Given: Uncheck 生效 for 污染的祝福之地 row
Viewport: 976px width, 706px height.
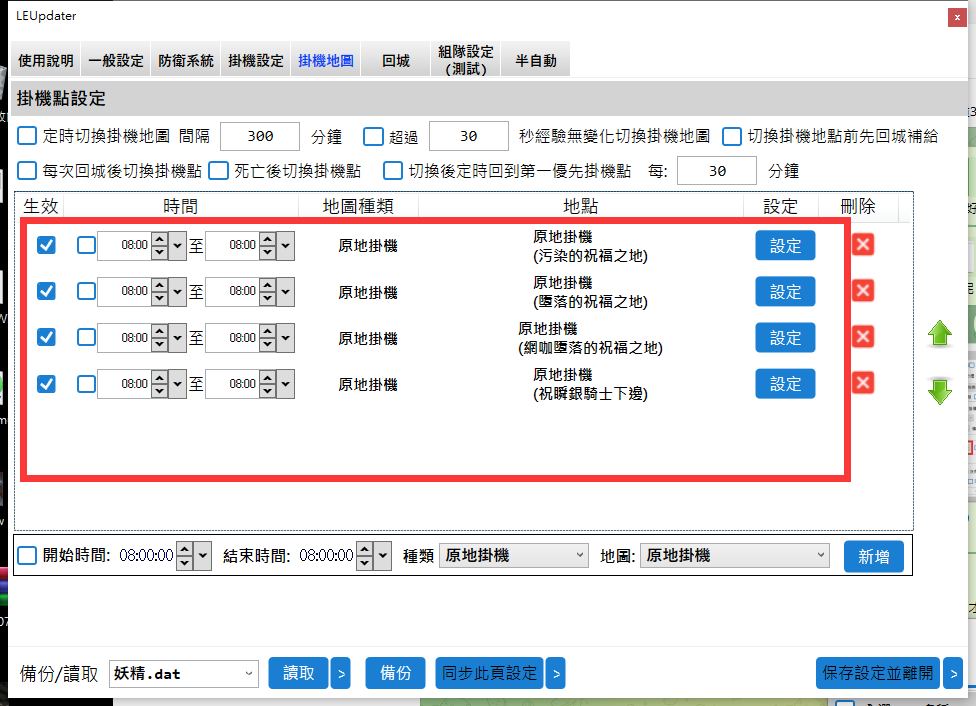Looking at the screenshot, I should (x=46, y=245).
